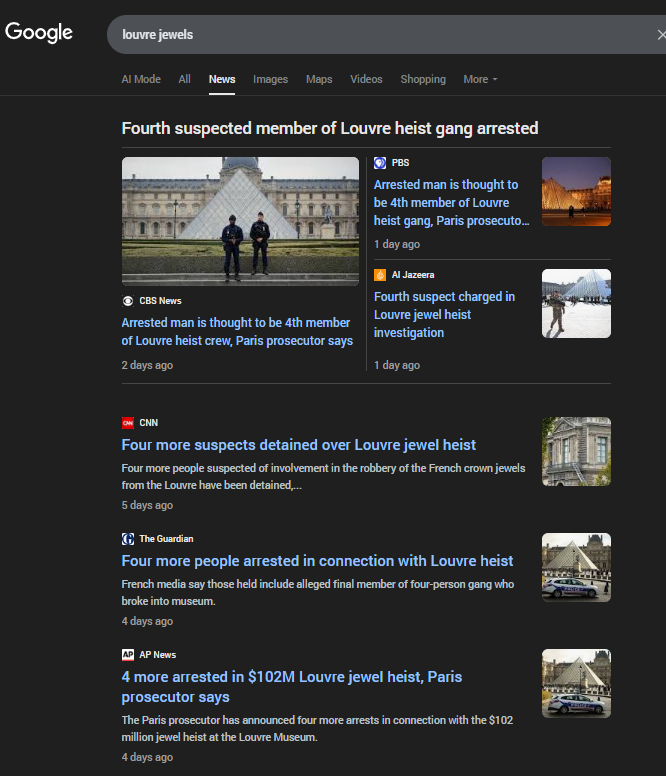Click the PBS source icon
Viewport: 666px width, 776px height.
click(380, 163)
